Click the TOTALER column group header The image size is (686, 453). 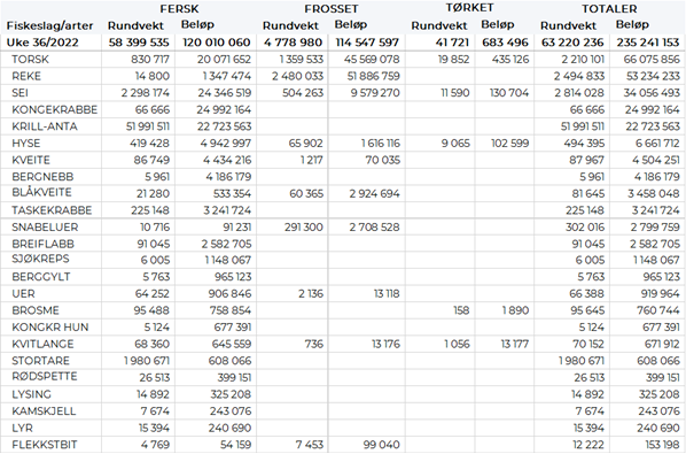(x=609, y=9)
